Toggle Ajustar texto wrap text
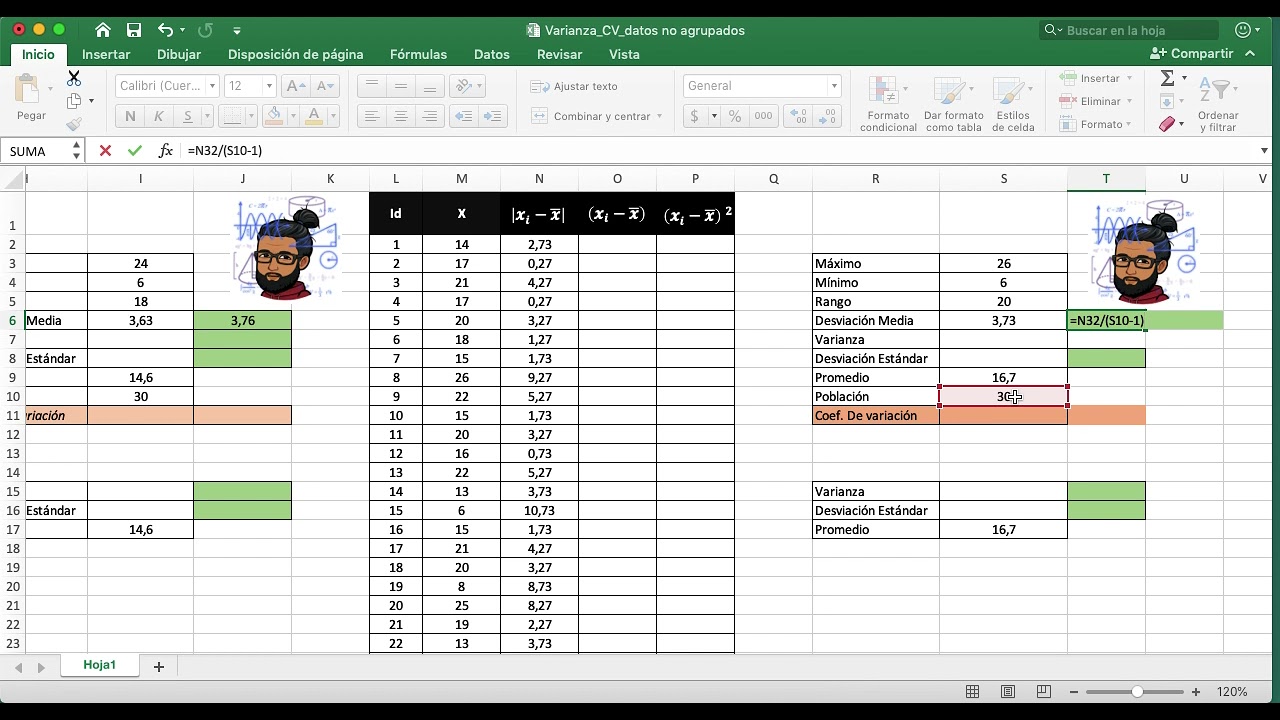Screen dimensions: 1280x720 574,86
